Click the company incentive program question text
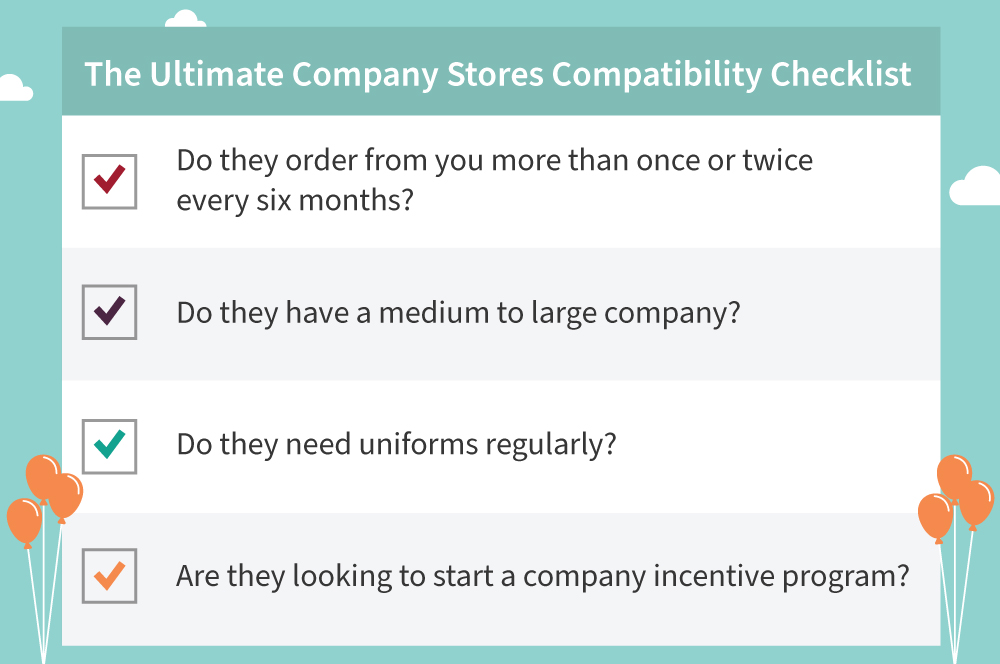 point(542,577)
